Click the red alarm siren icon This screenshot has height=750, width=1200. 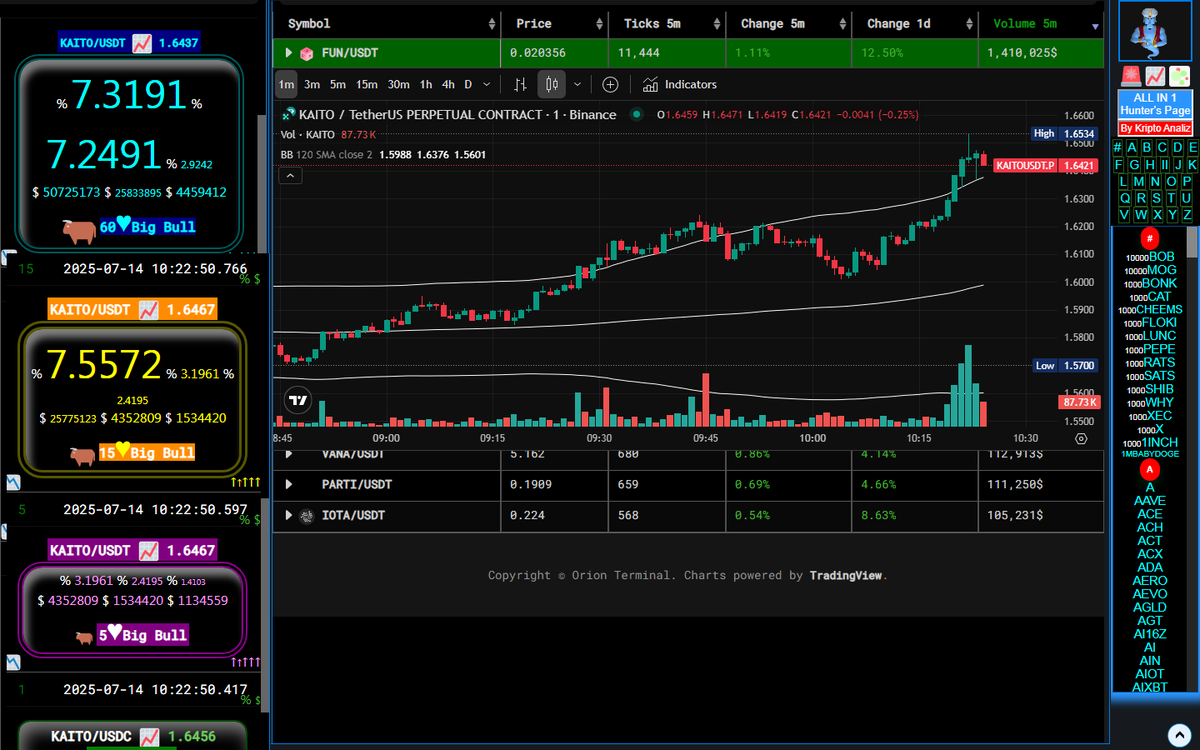[x=1132, y=76]
